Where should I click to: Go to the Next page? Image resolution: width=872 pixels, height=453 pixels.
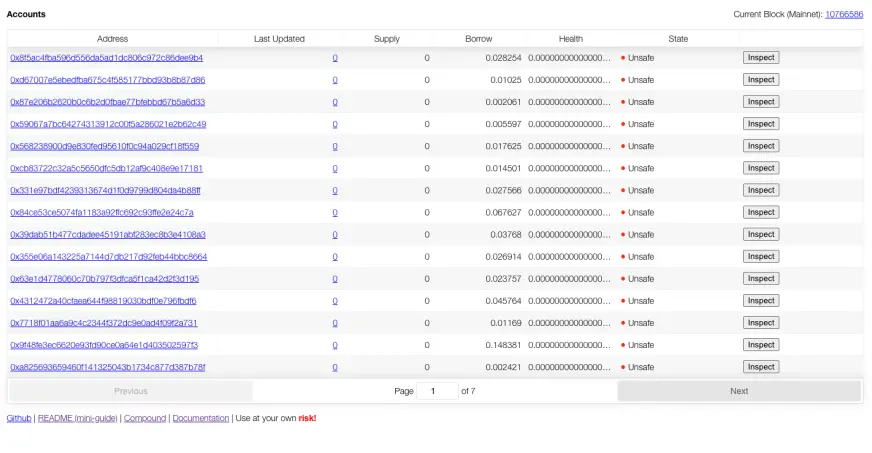739,391
